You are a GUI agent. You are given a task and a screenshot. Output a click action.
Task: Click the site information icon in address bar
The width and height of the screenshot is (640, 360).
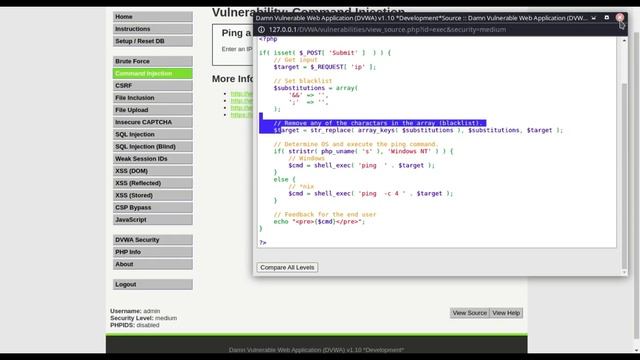(261, 29)
